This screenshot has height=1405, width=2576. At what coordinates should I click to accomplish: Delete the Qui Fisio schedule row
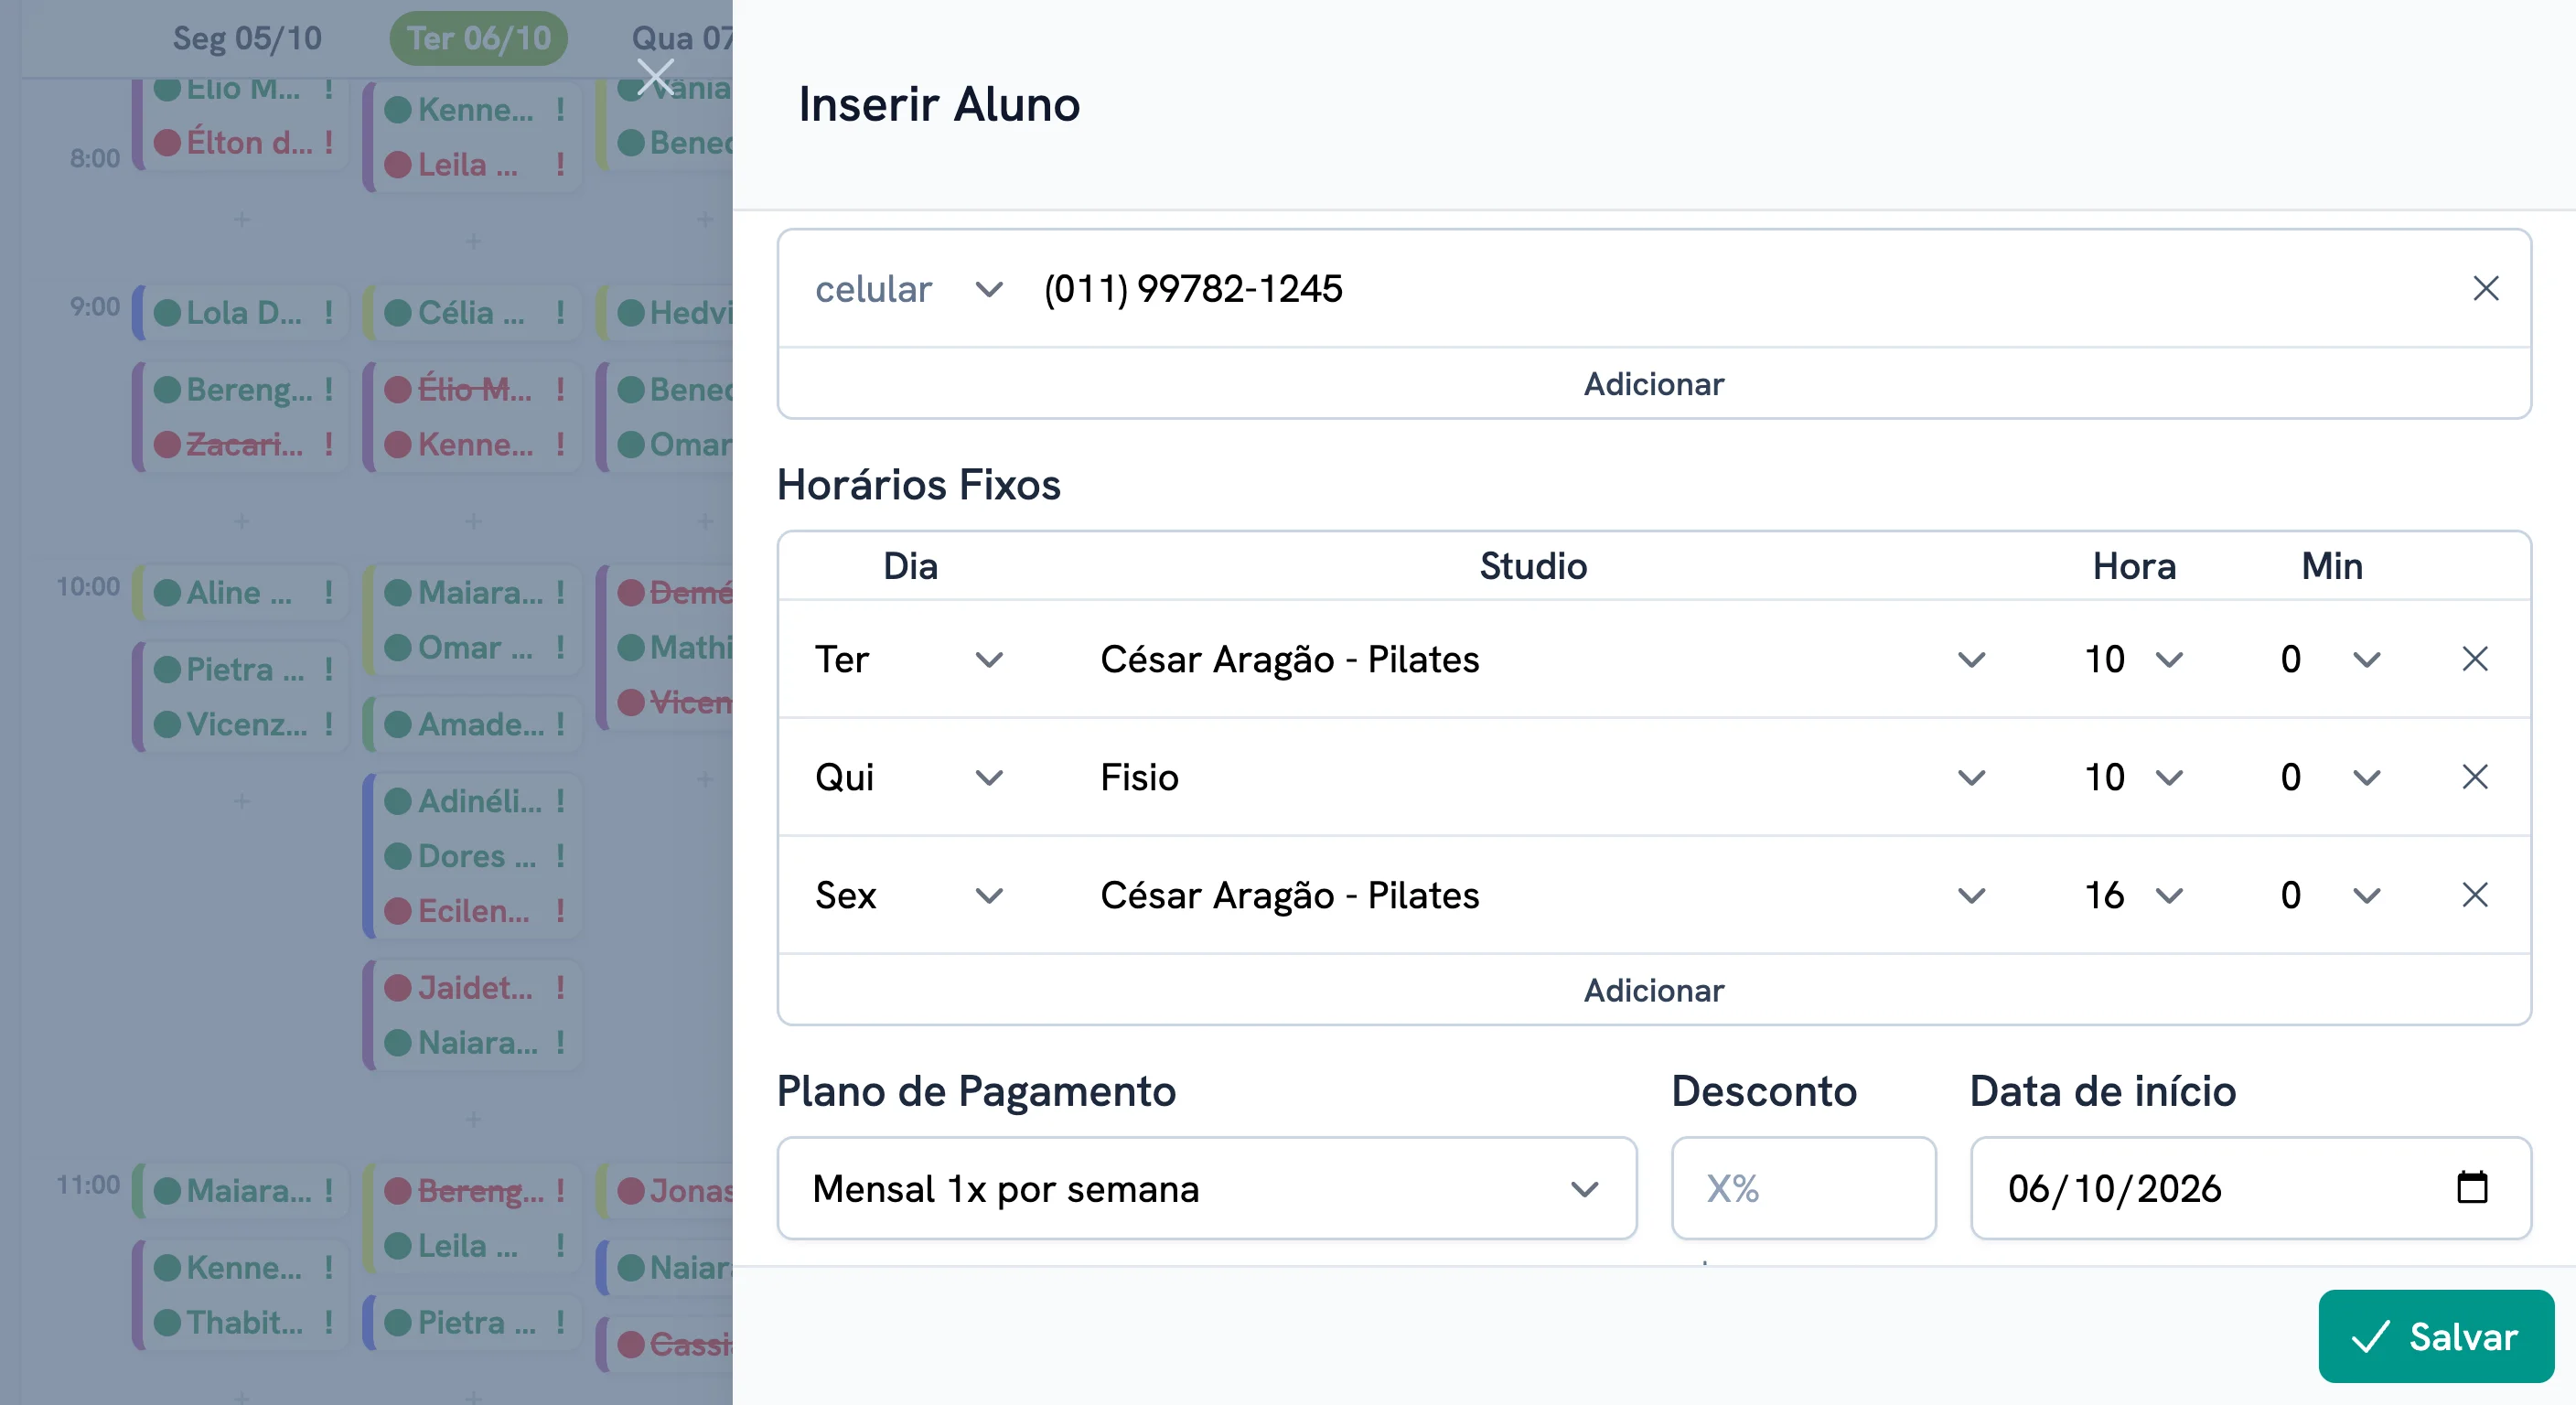coord(2474,777)
